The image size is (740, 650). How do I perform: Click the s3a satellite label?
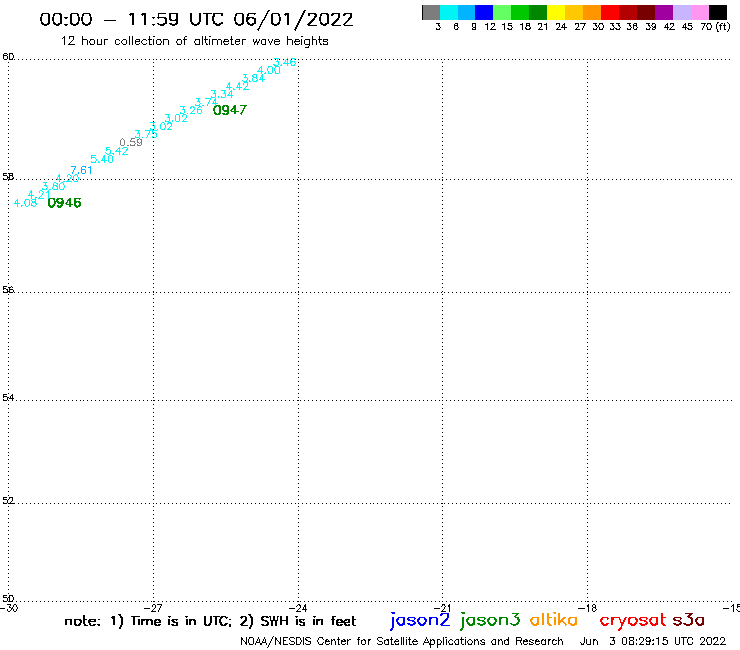point(689,620)
